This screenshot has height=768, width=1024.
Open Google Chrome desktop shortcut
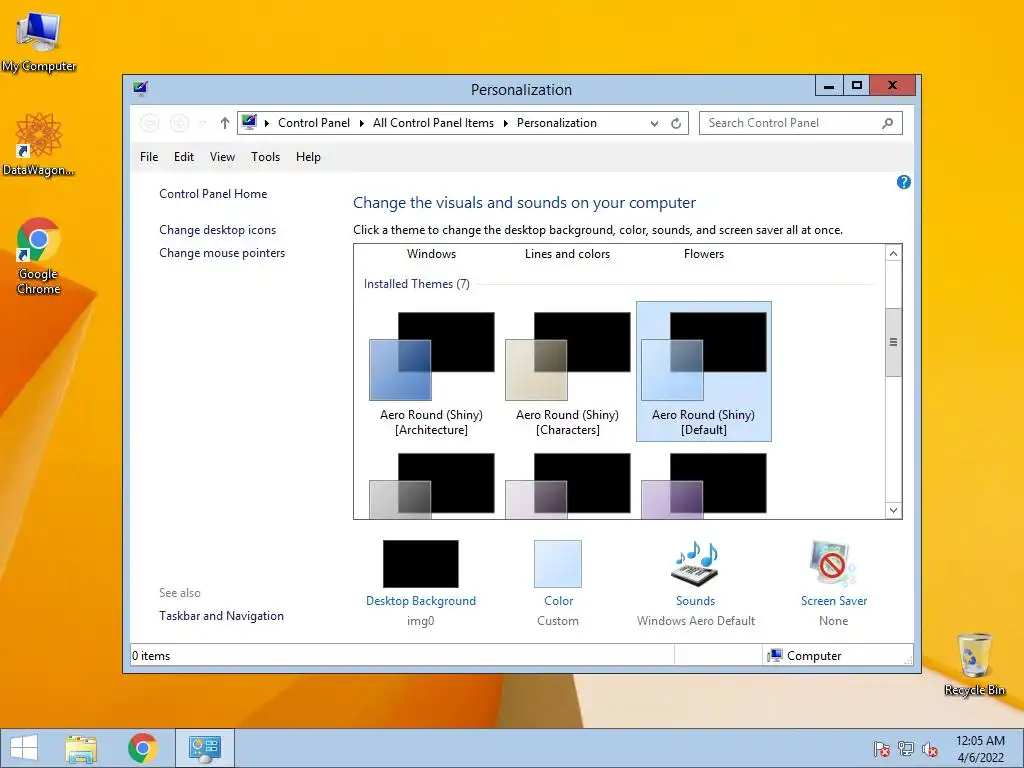pyautogui.click(x=39, y=255)
